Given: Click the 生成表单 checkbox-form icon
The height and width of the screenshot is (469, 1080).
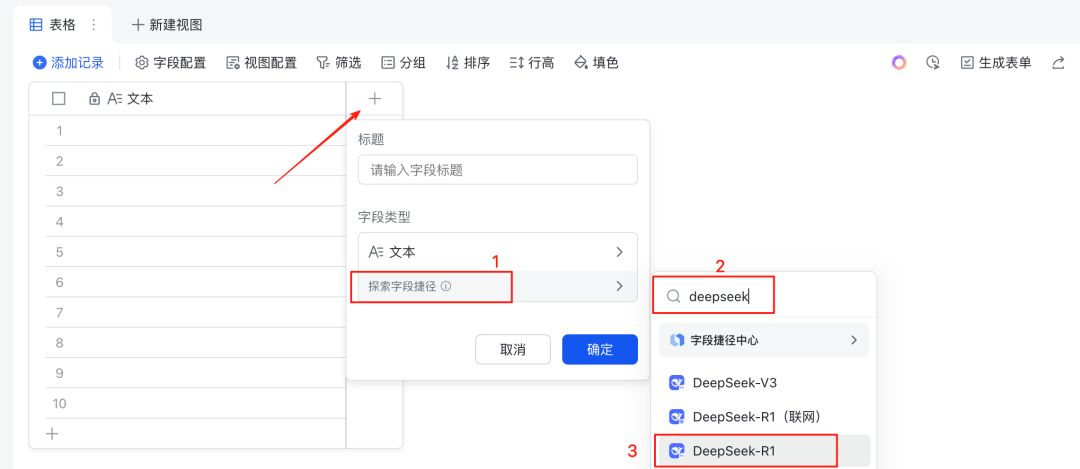Looking at the screenshot, I should click(967, 63).
